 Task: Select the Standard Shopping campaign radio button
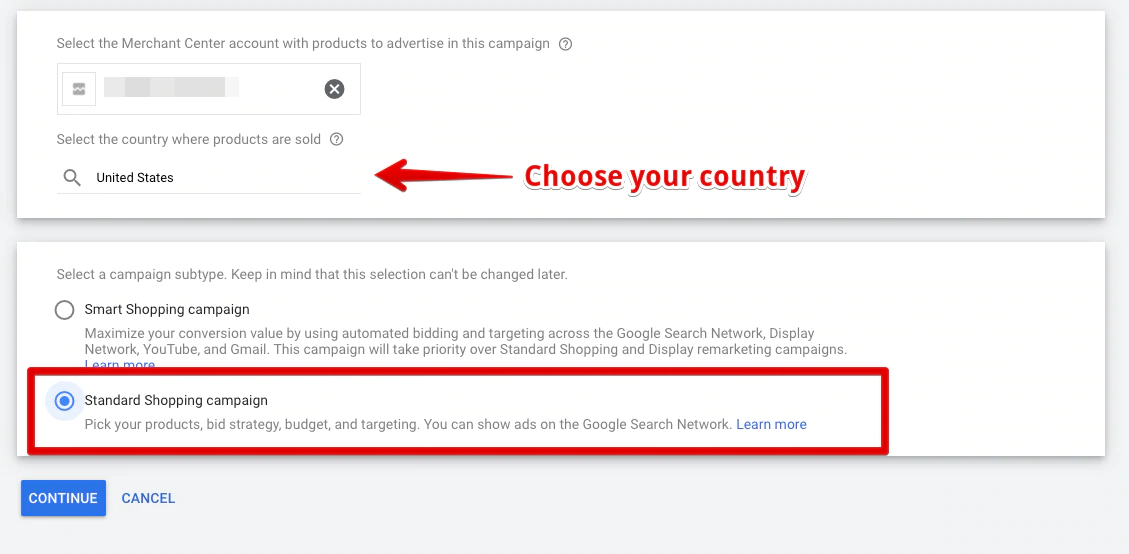tap(65, 401)
